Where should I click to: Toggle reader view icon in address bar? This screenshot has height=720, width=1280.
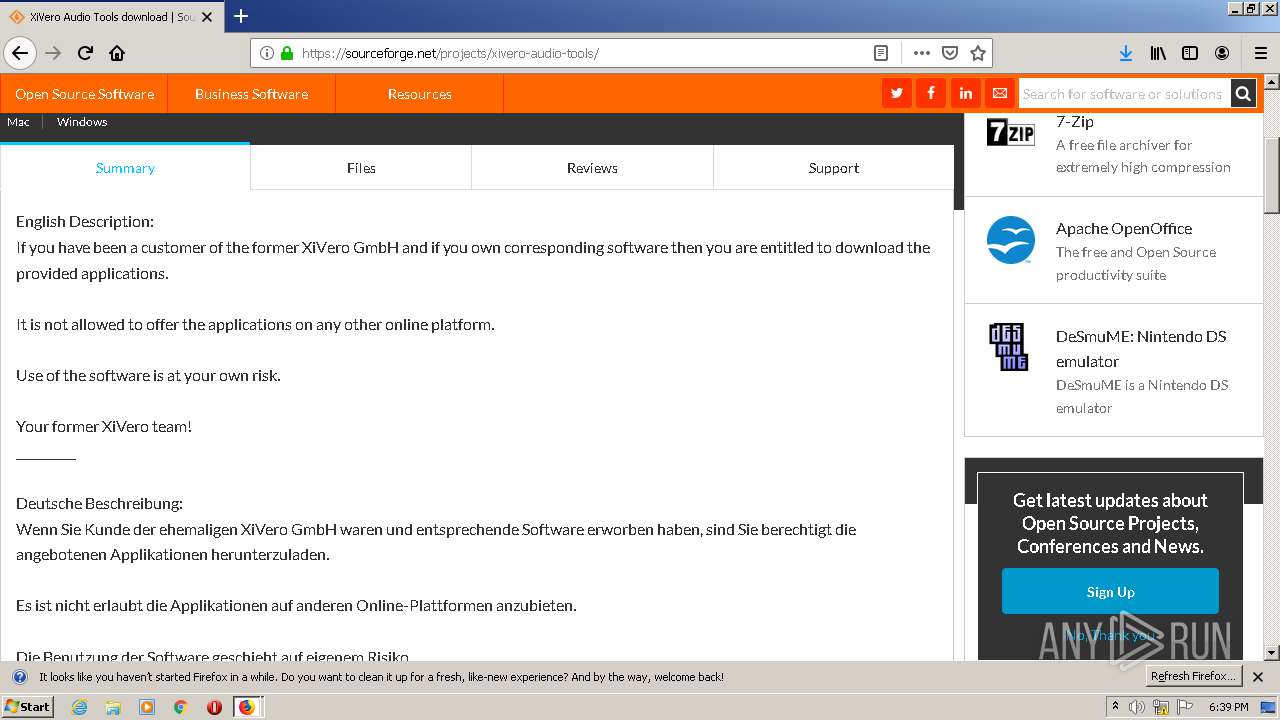(881, 53)
